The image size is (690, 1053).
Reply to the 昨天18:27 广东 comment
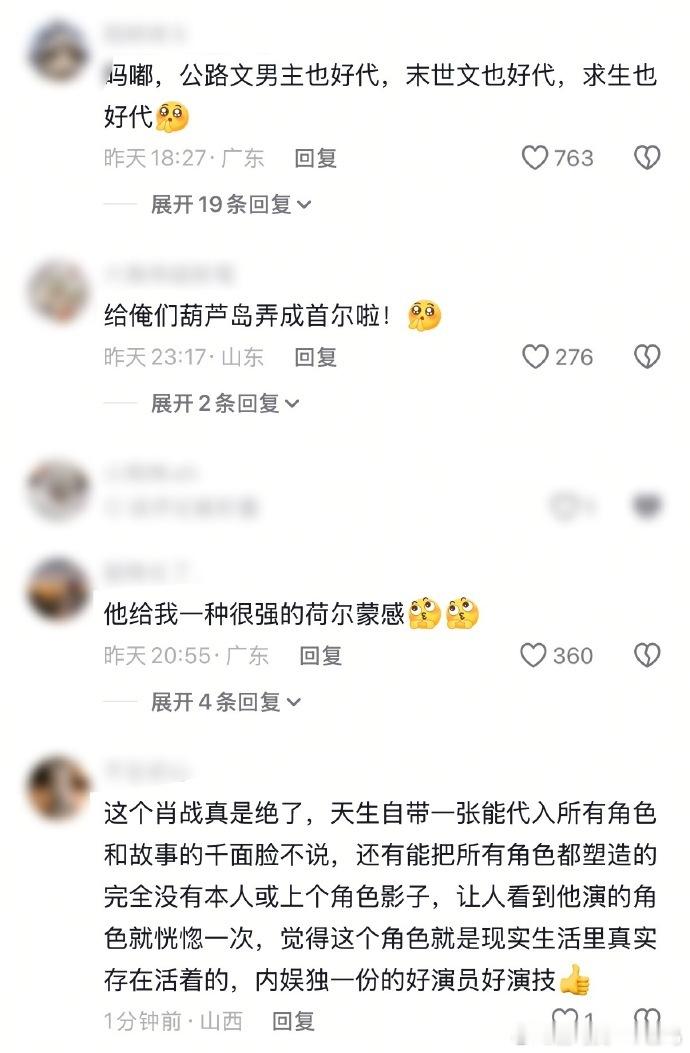[x=315, y=158]
